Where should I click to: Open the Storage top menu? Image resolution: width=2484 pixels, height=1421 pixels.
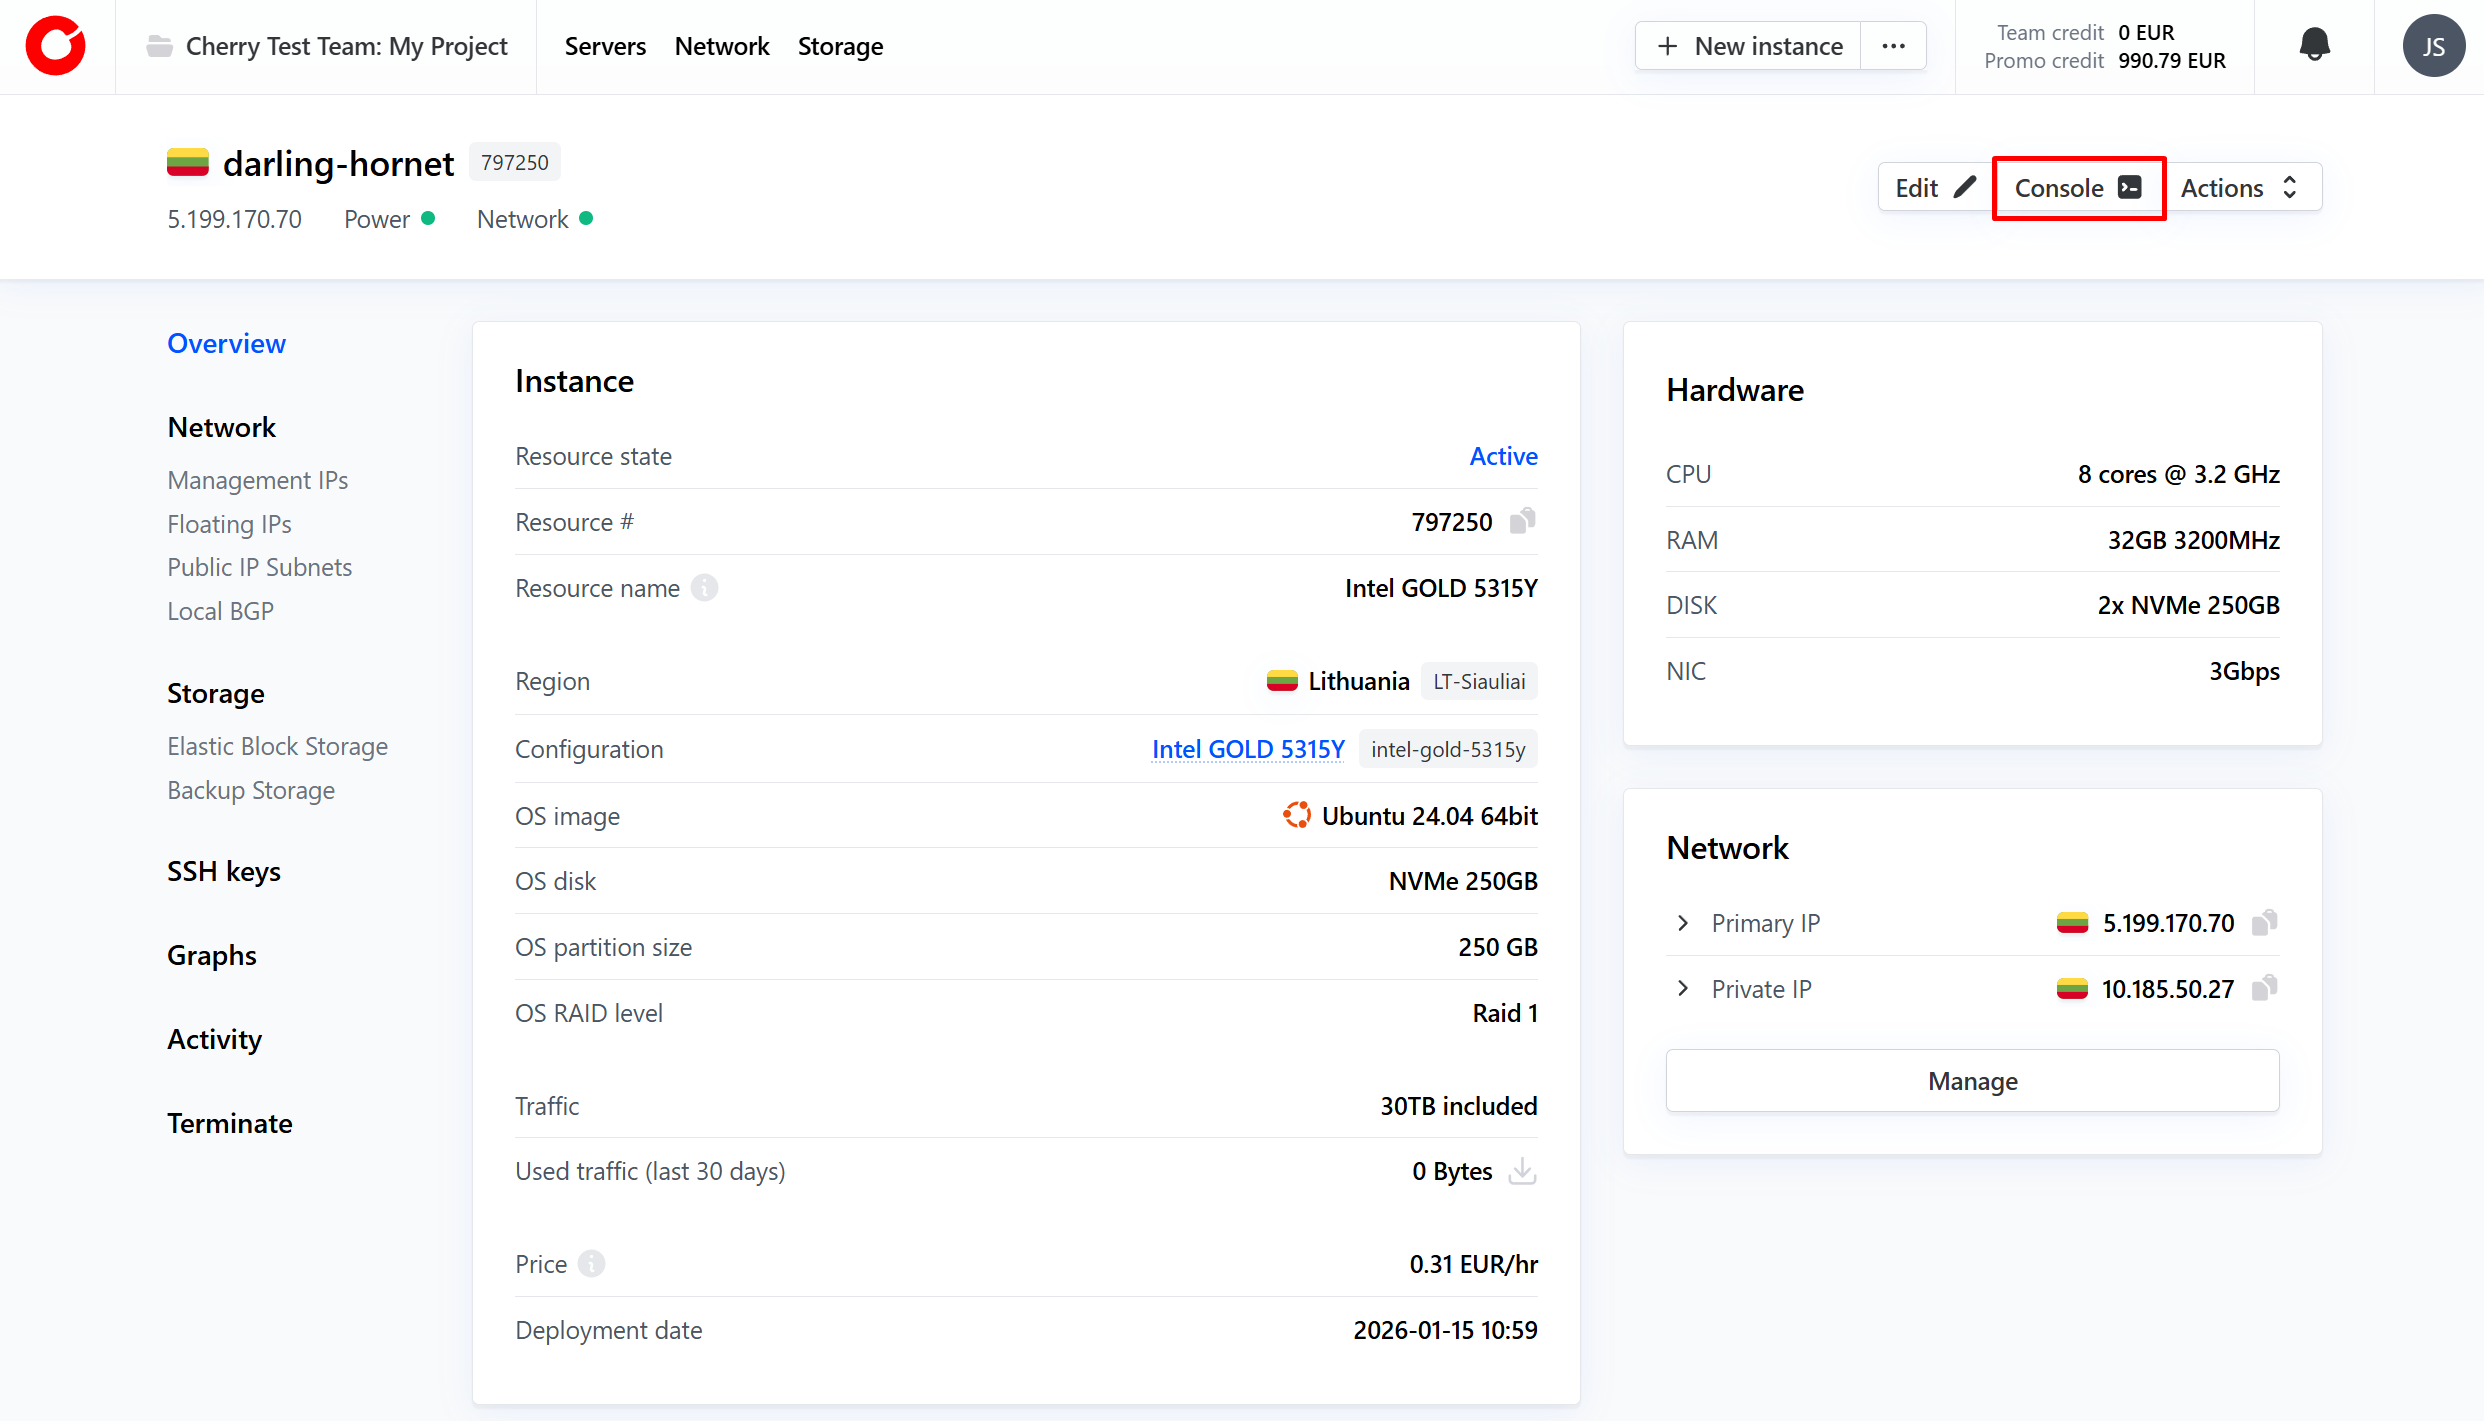[840, 46]
